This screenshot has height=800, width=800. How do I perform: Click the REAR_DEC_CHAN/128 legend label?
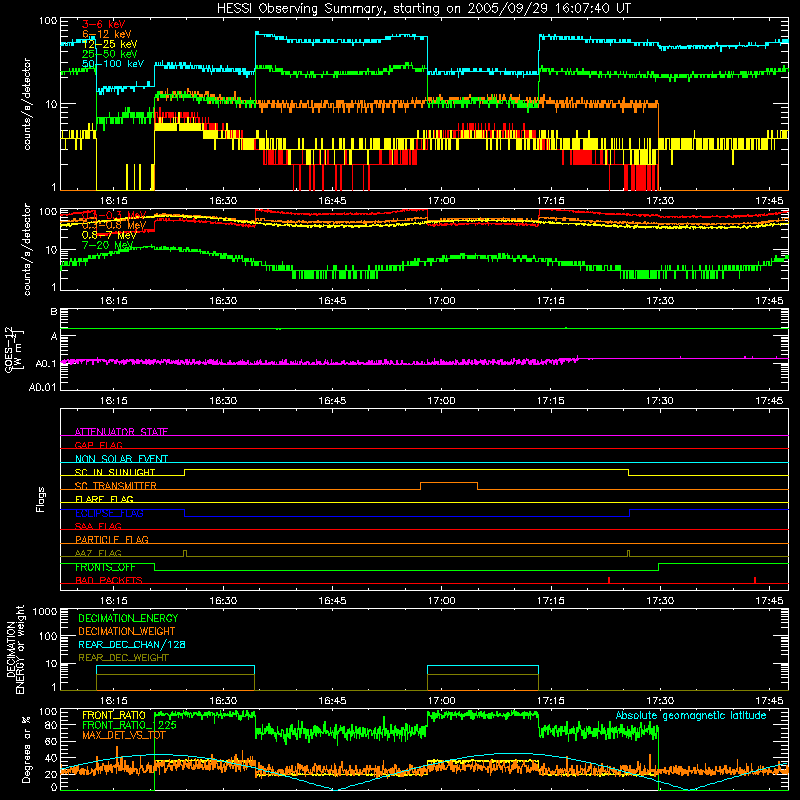(132, 644)
